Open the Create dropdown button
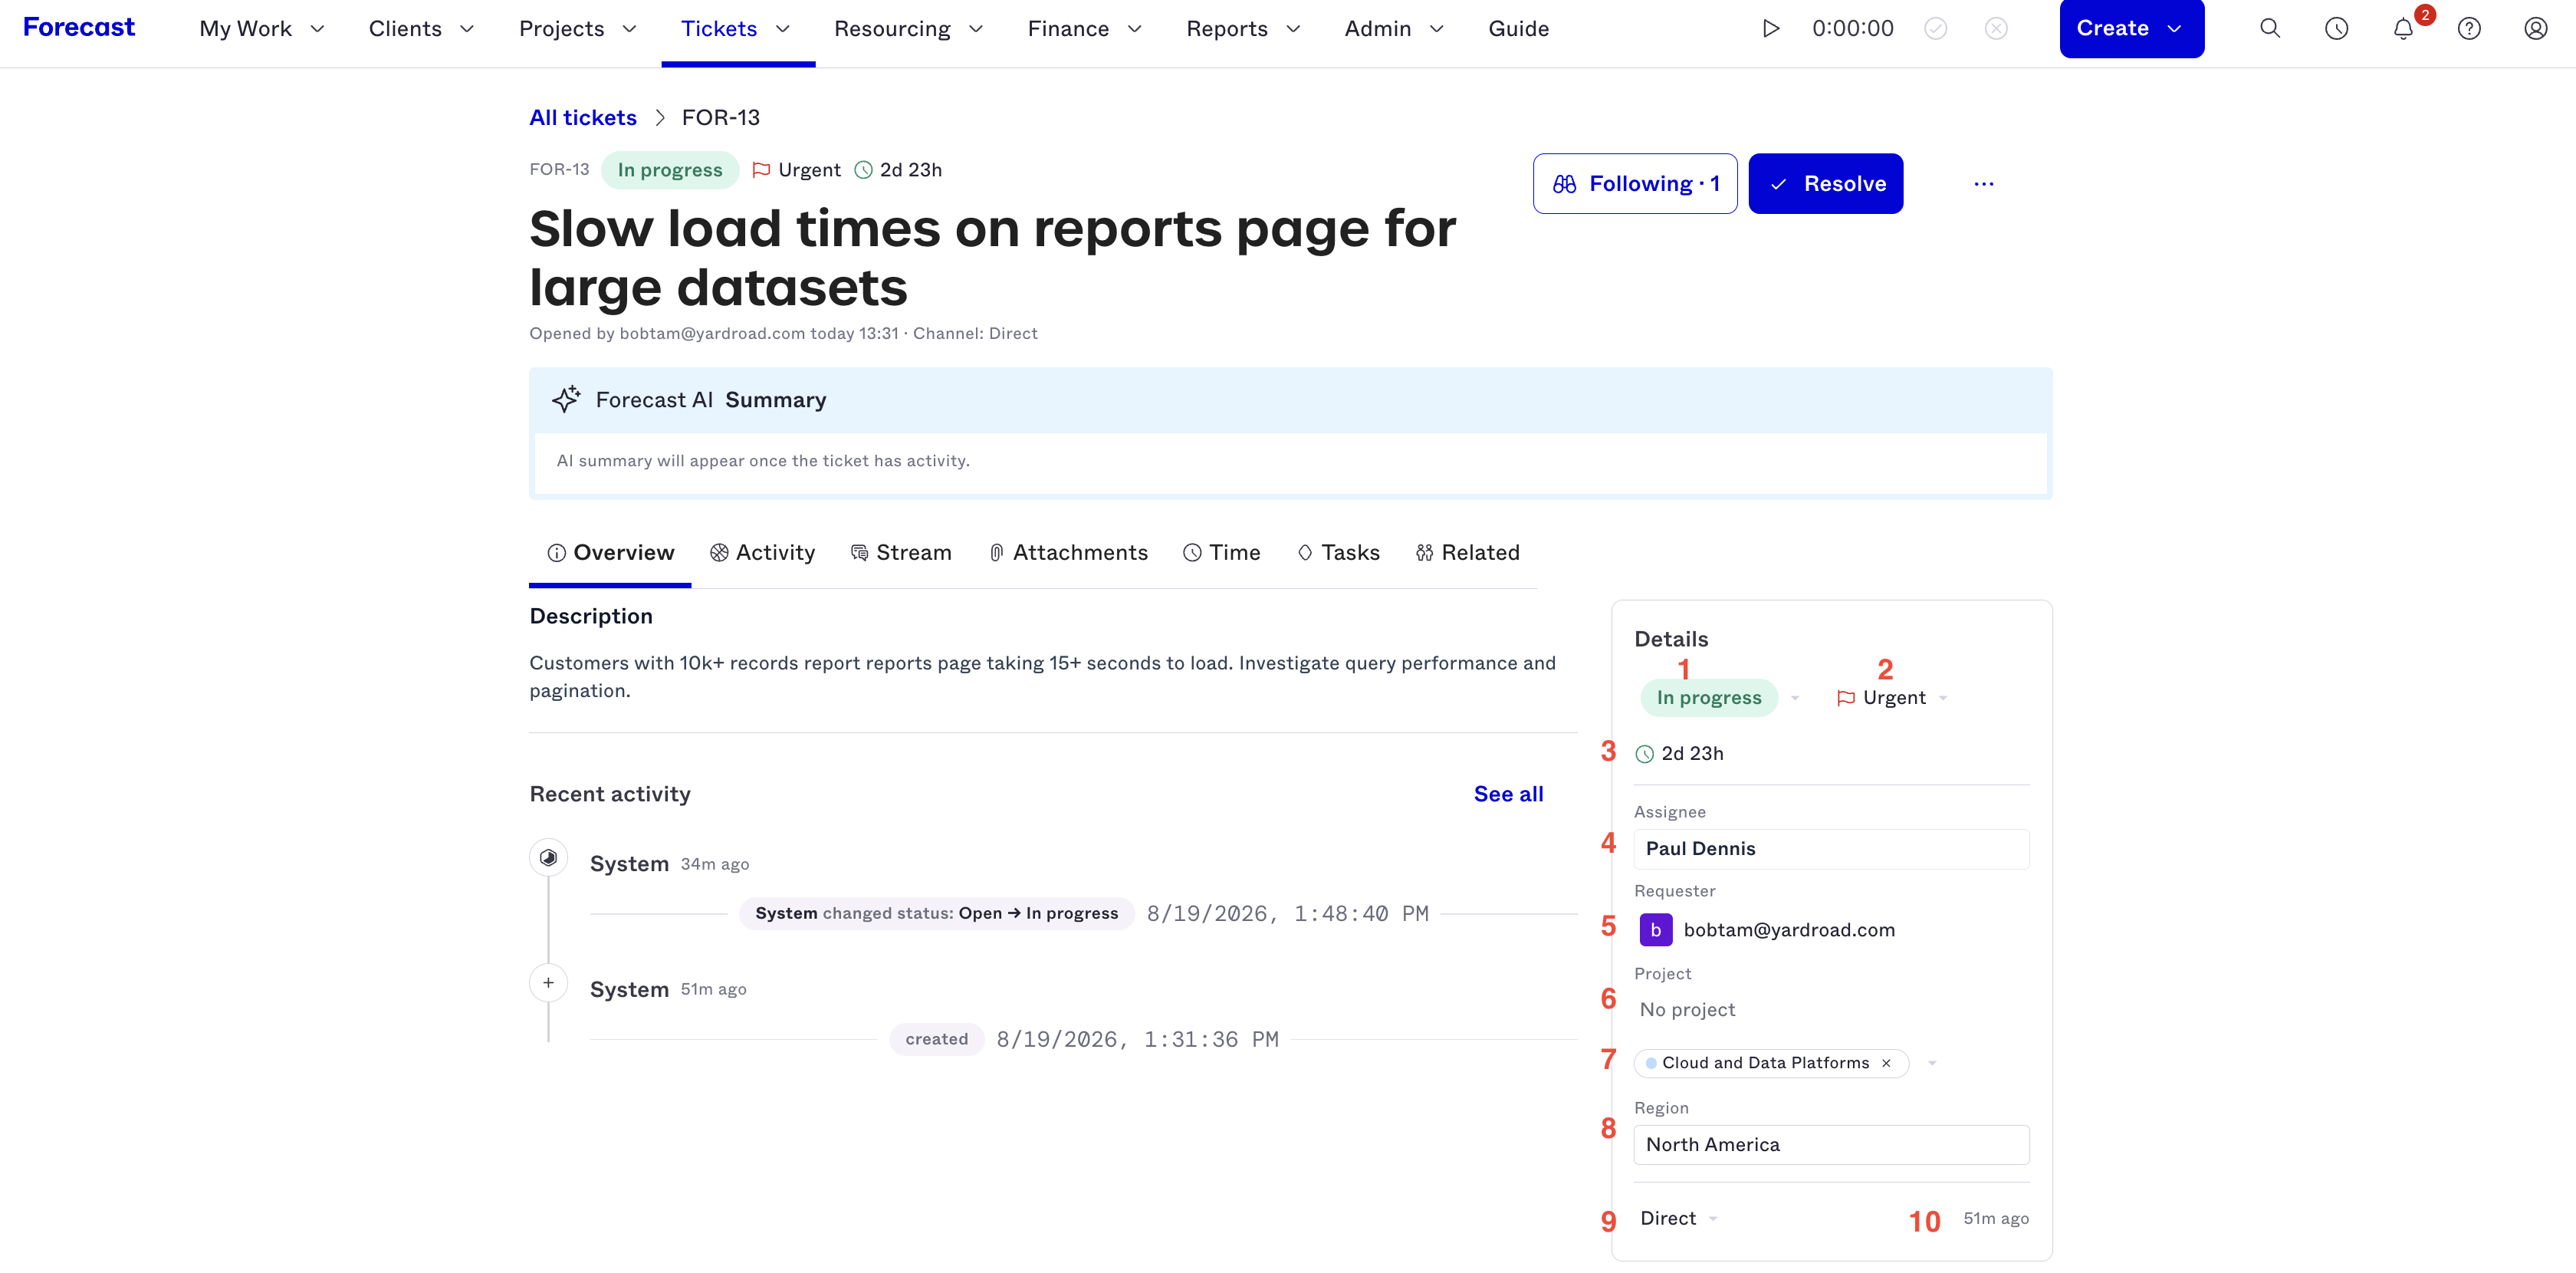The height and width of the screenshot is (1273, 2576). 2131,28
